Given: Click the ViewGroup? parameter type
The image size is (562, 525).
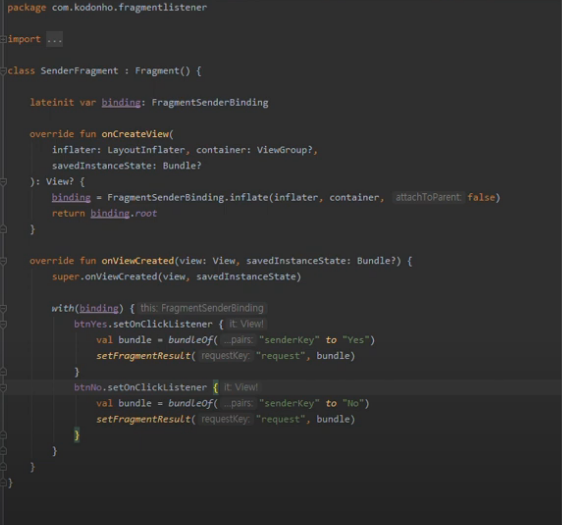Looking at the screenshot, I should click(285, 150).
